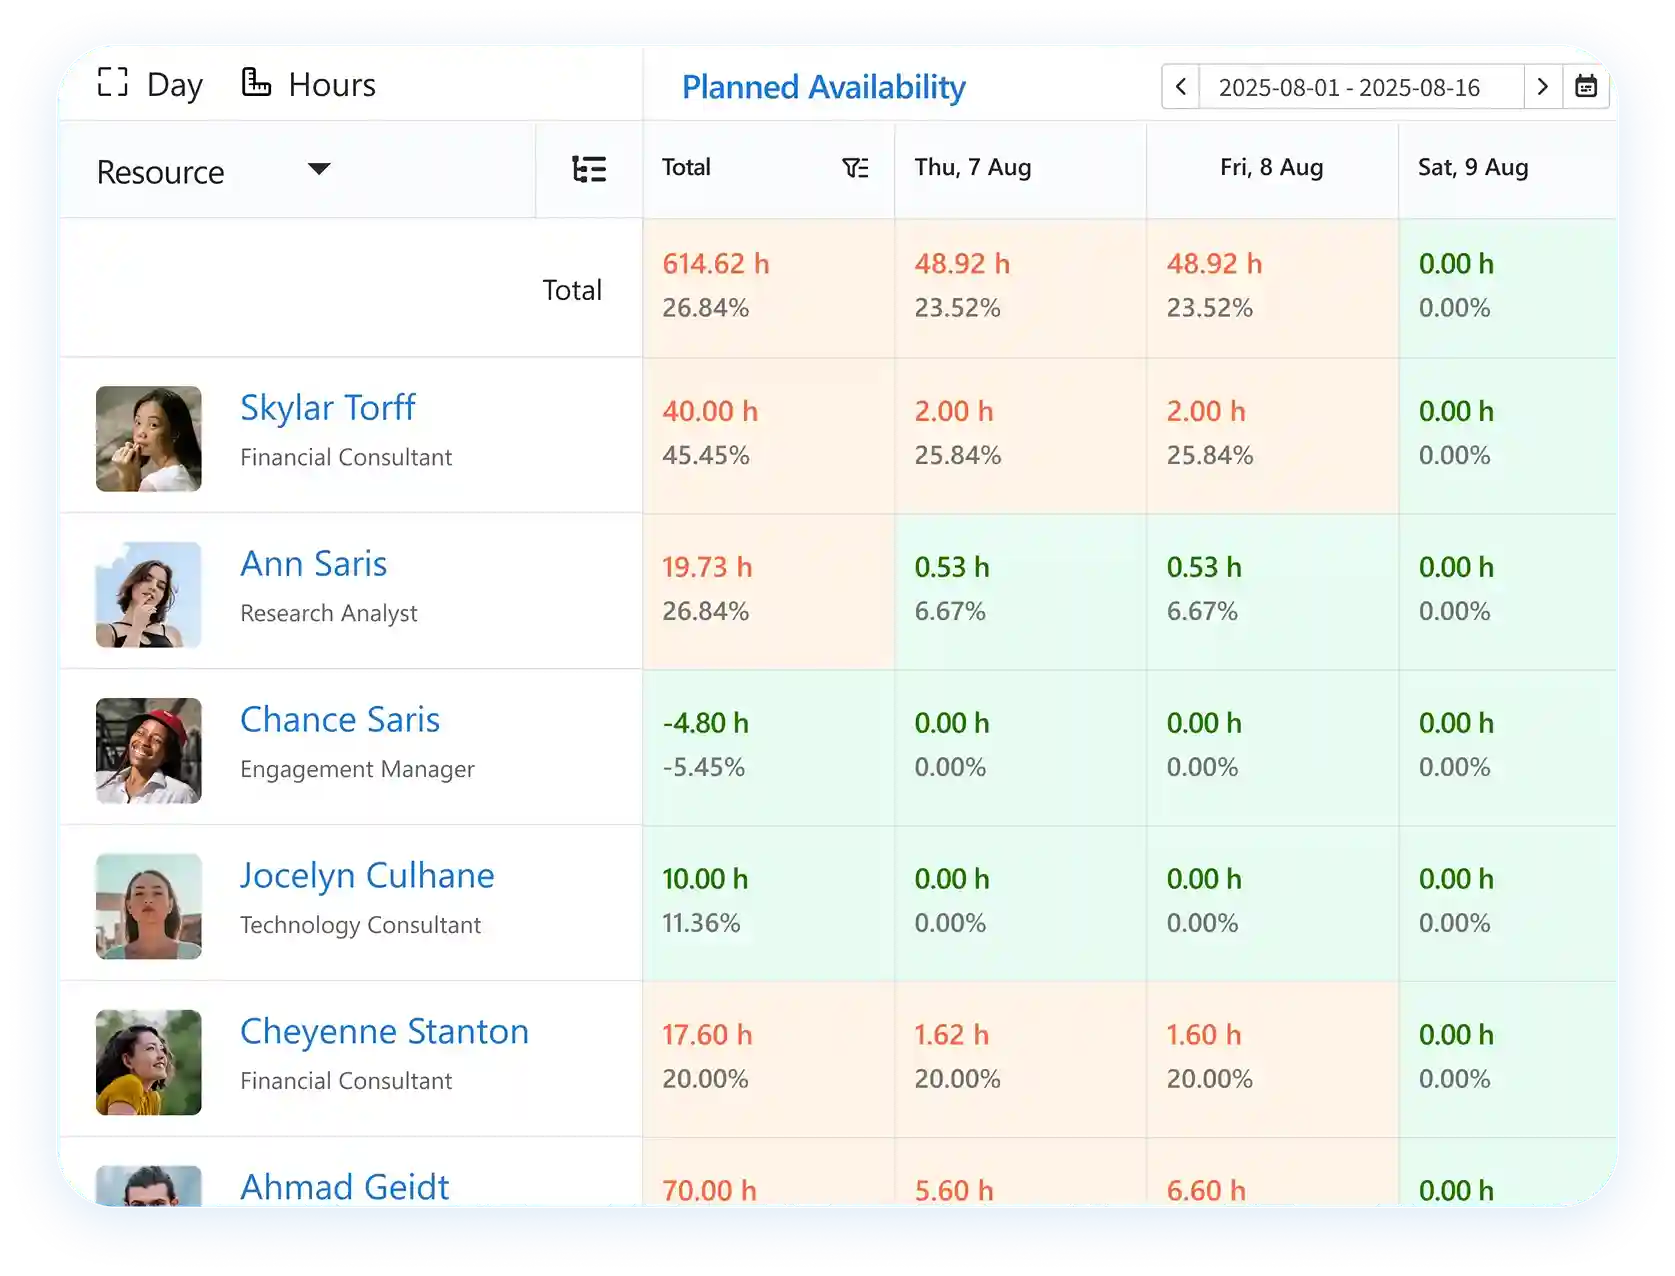Select Chance Saris name link
The height and width of the screenshot is (1276, 1675).
pyautogui.click(x=339, y=720)
